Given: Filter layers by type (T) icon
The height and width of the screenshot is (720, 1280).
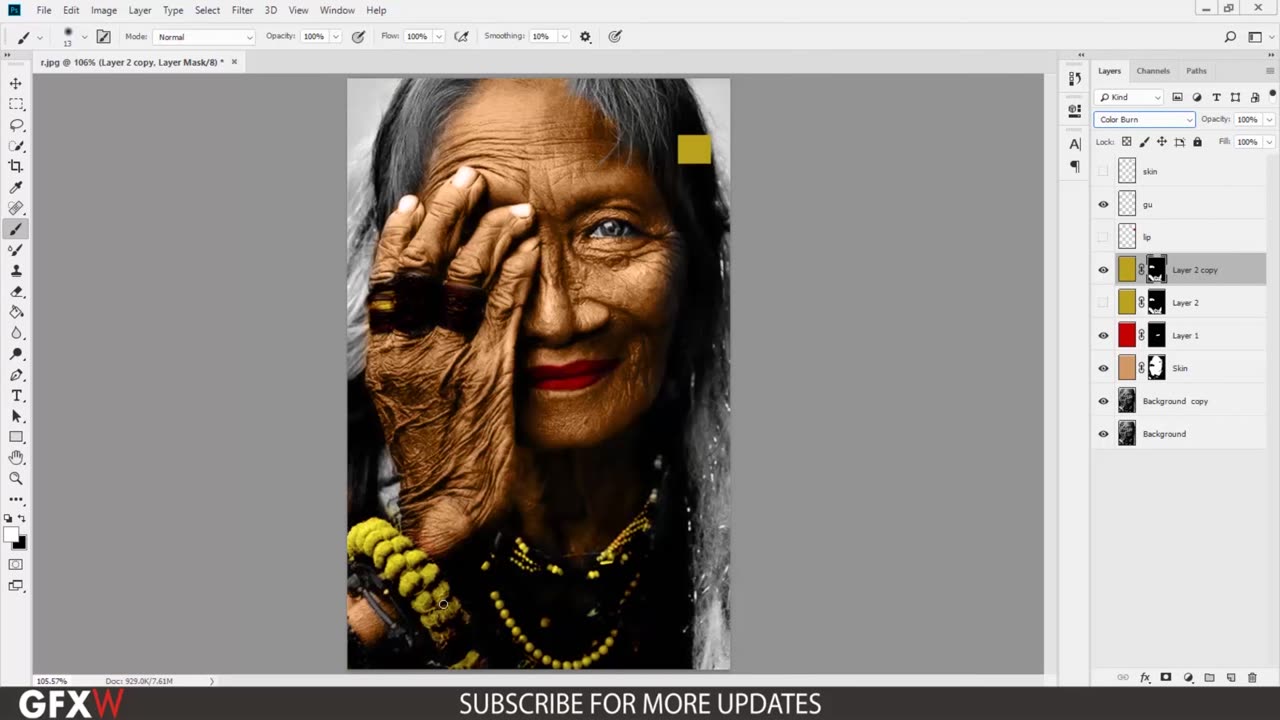Looking at the screenshot, I should coord(1216,97).
